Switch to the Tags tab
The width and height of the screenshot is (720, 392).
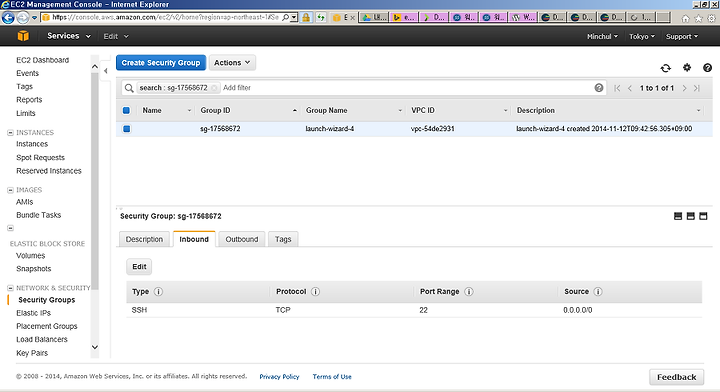click(x=283, y=239)
